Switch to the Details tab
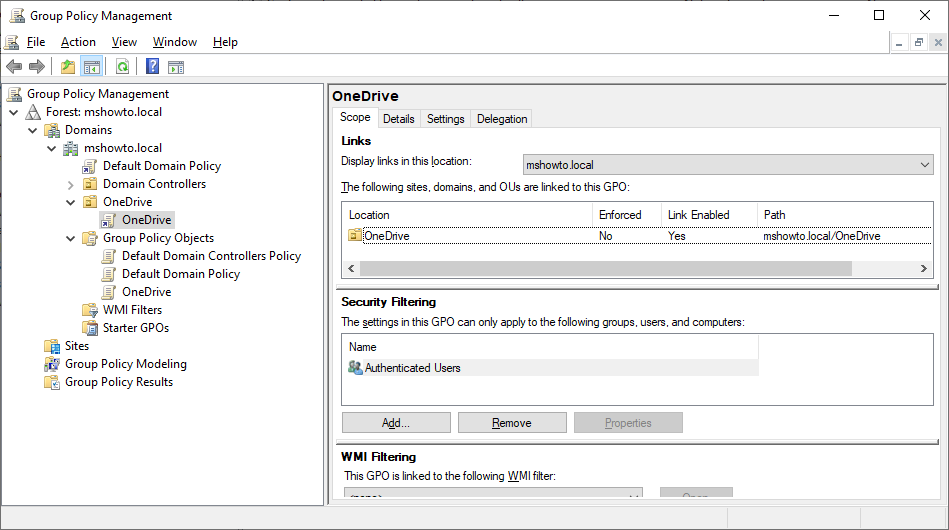Screen dimensions: 949x530 (399, 119)
